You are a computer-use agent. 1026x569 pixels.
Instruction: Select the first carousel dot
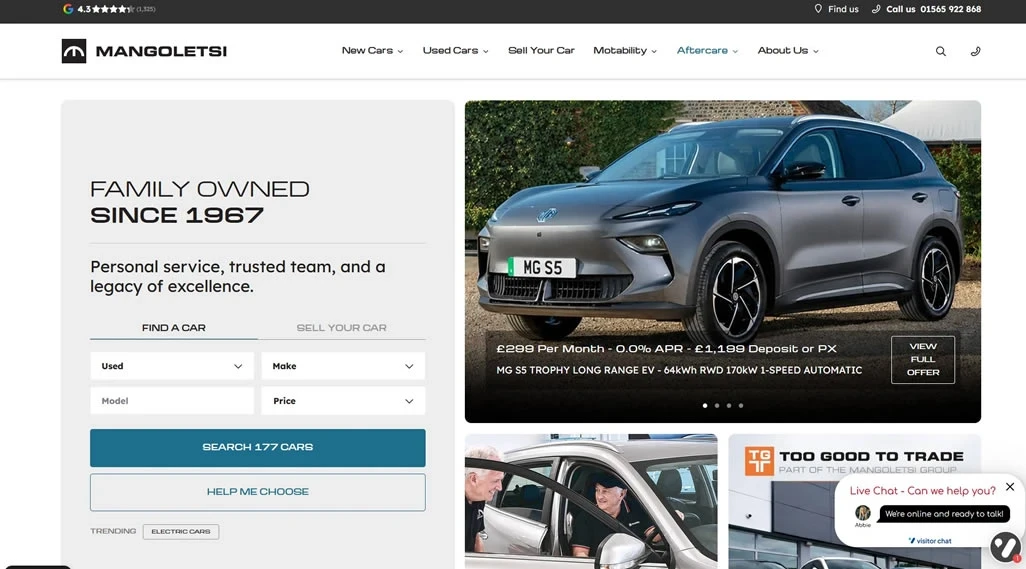click(x=705, y=405)
